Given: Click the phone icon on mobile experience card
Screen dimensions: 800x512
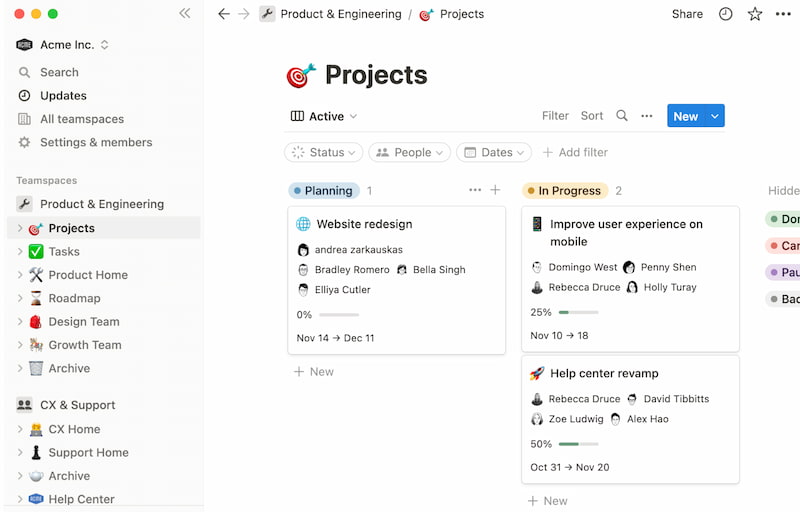Looking at the screenshot, I should 537,224.
